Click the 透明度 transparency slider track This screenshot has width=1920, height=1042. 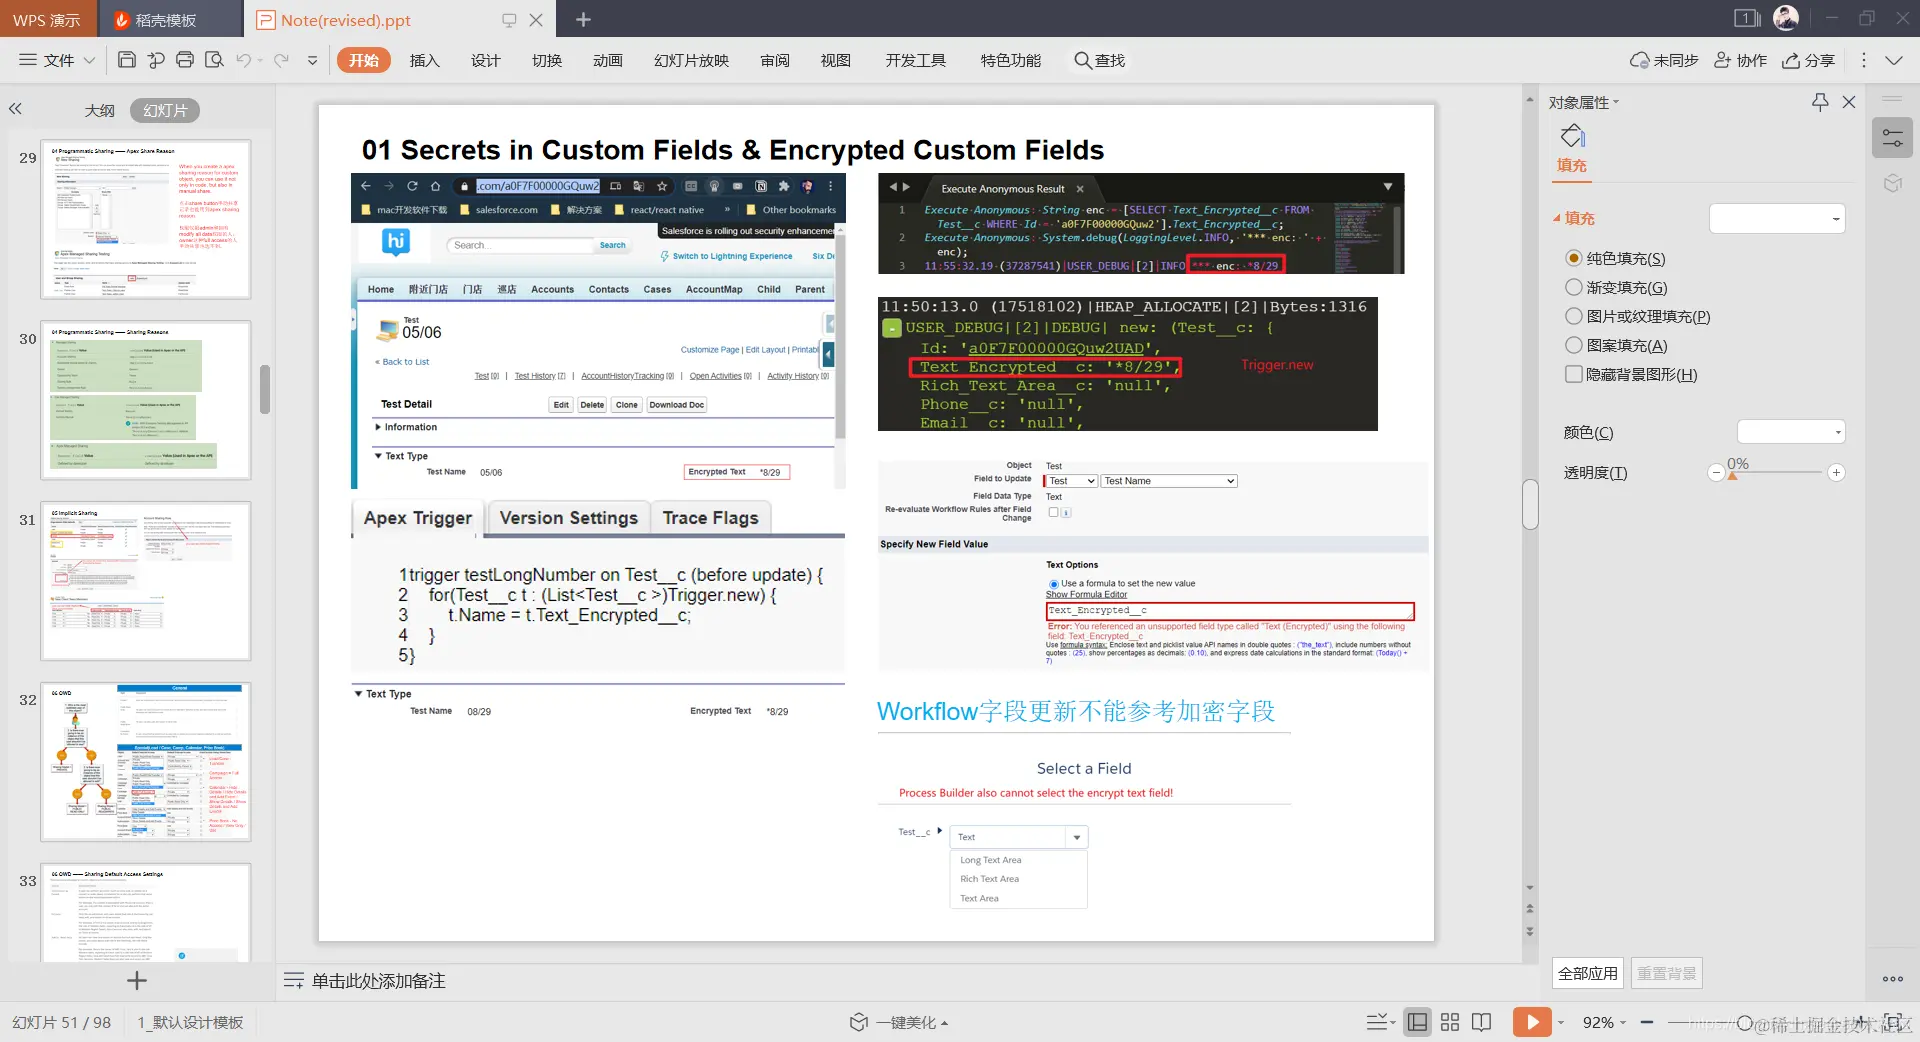pyautogui.click(x=1776, y=473)
